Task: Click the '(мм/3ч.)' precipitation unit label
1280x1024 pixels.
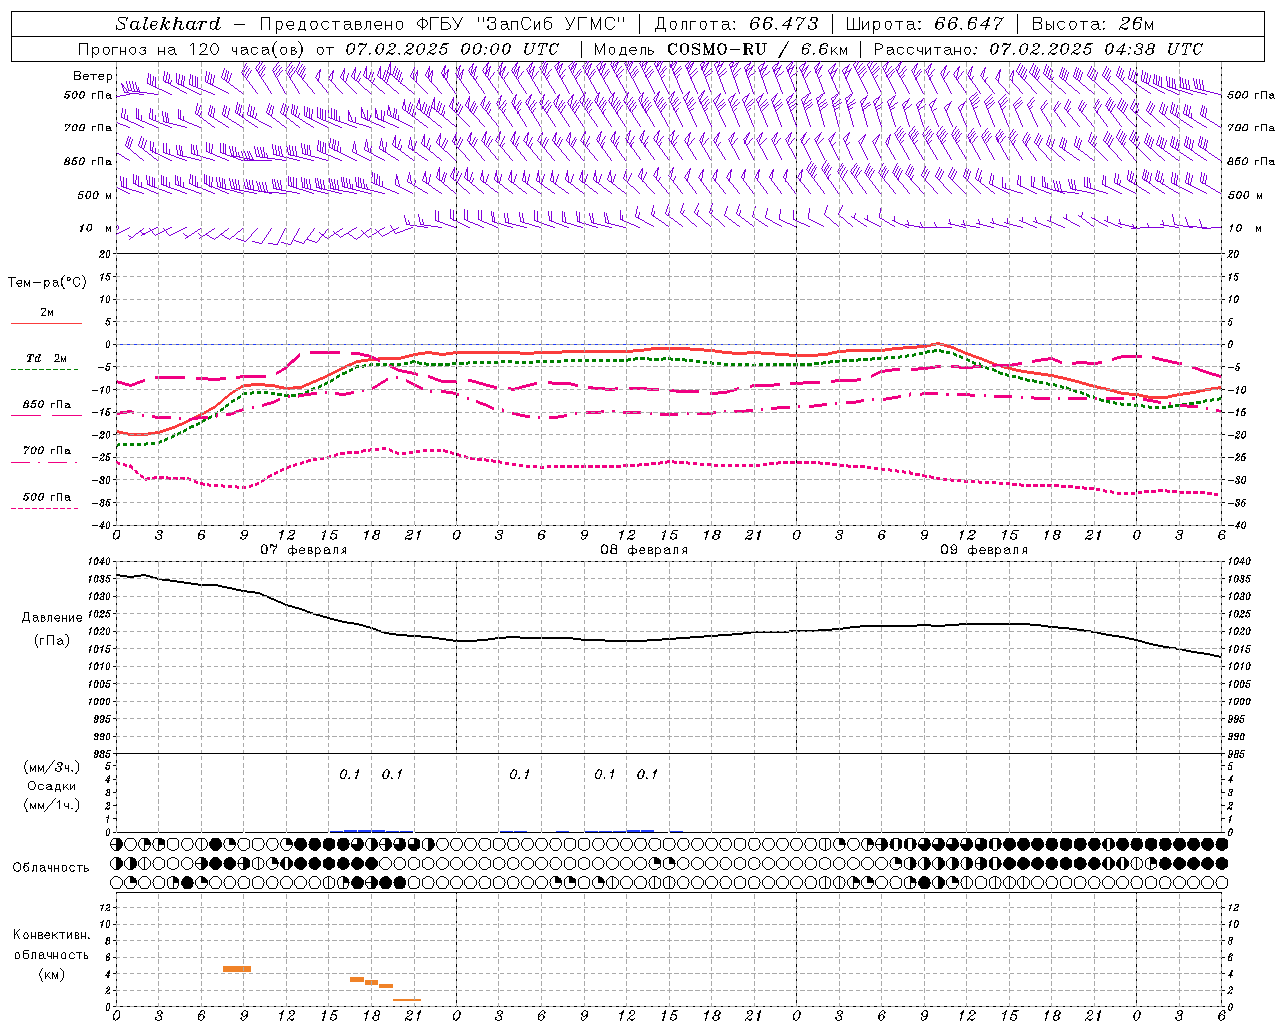Action: click(52, 767)
